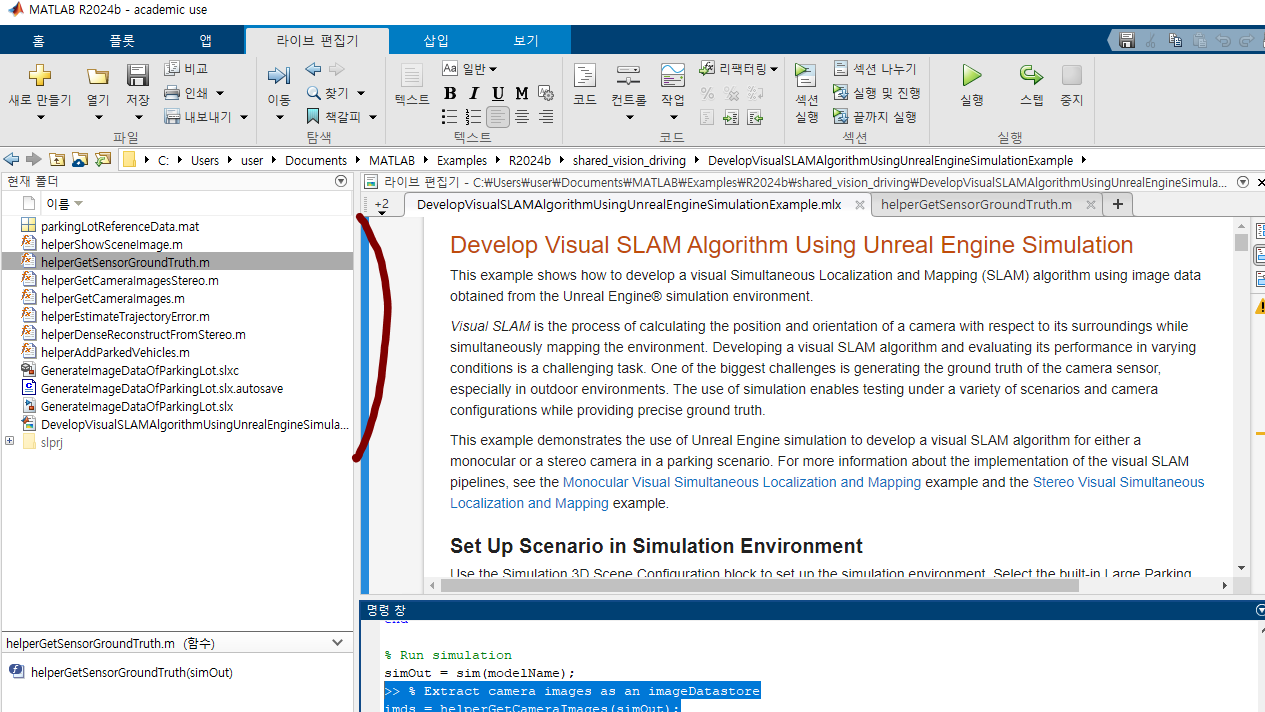Switch to the 앱 ribbon tab
The width and height of the screenshot is (1265, 712).
click(205, 41)
